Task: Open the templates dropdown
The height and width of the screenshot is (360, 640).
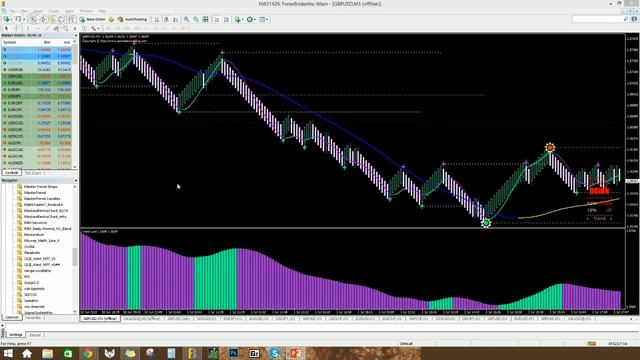Action: point(264,19)
